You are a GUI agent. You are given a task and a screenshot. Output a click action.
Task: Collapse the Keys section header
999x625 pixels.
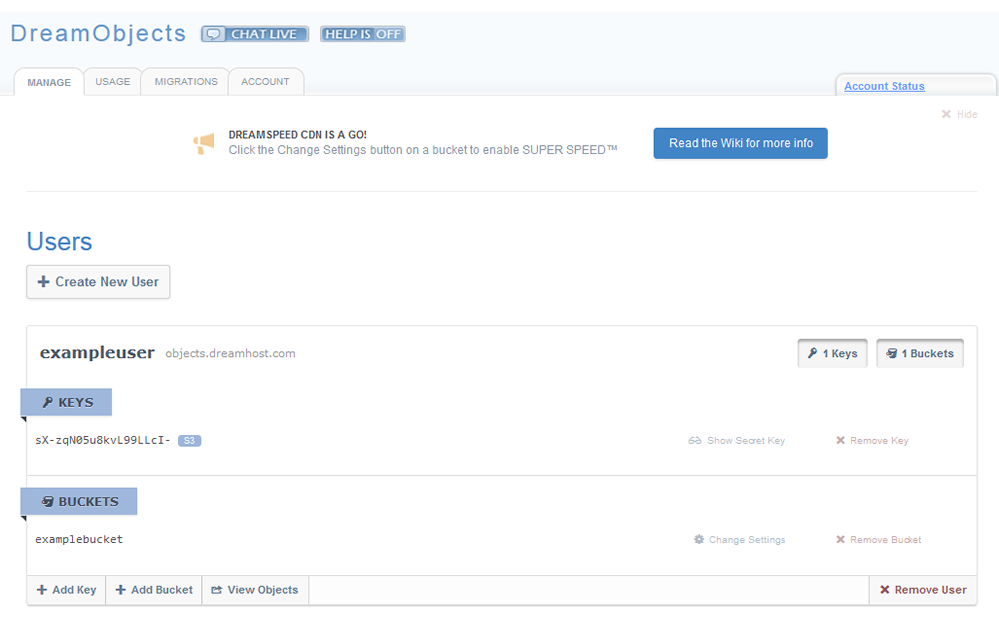coord(67,402)
